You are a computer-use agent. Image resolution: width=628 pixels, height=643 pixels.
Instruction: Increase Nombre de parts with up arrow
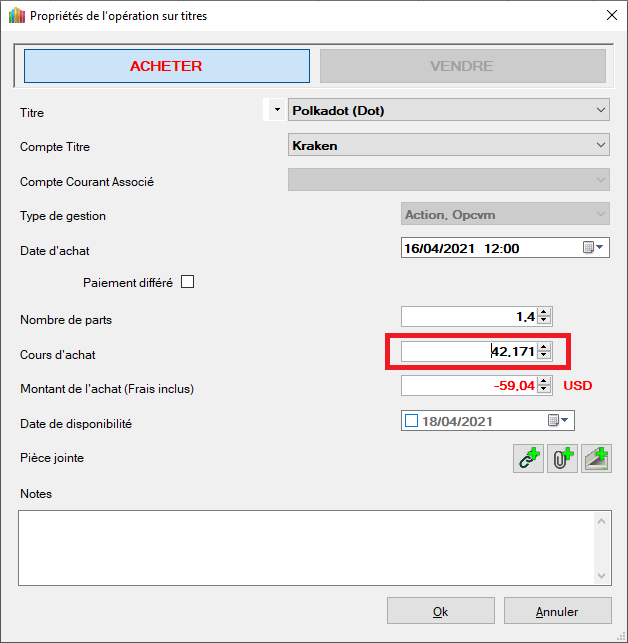pos(544,312)
